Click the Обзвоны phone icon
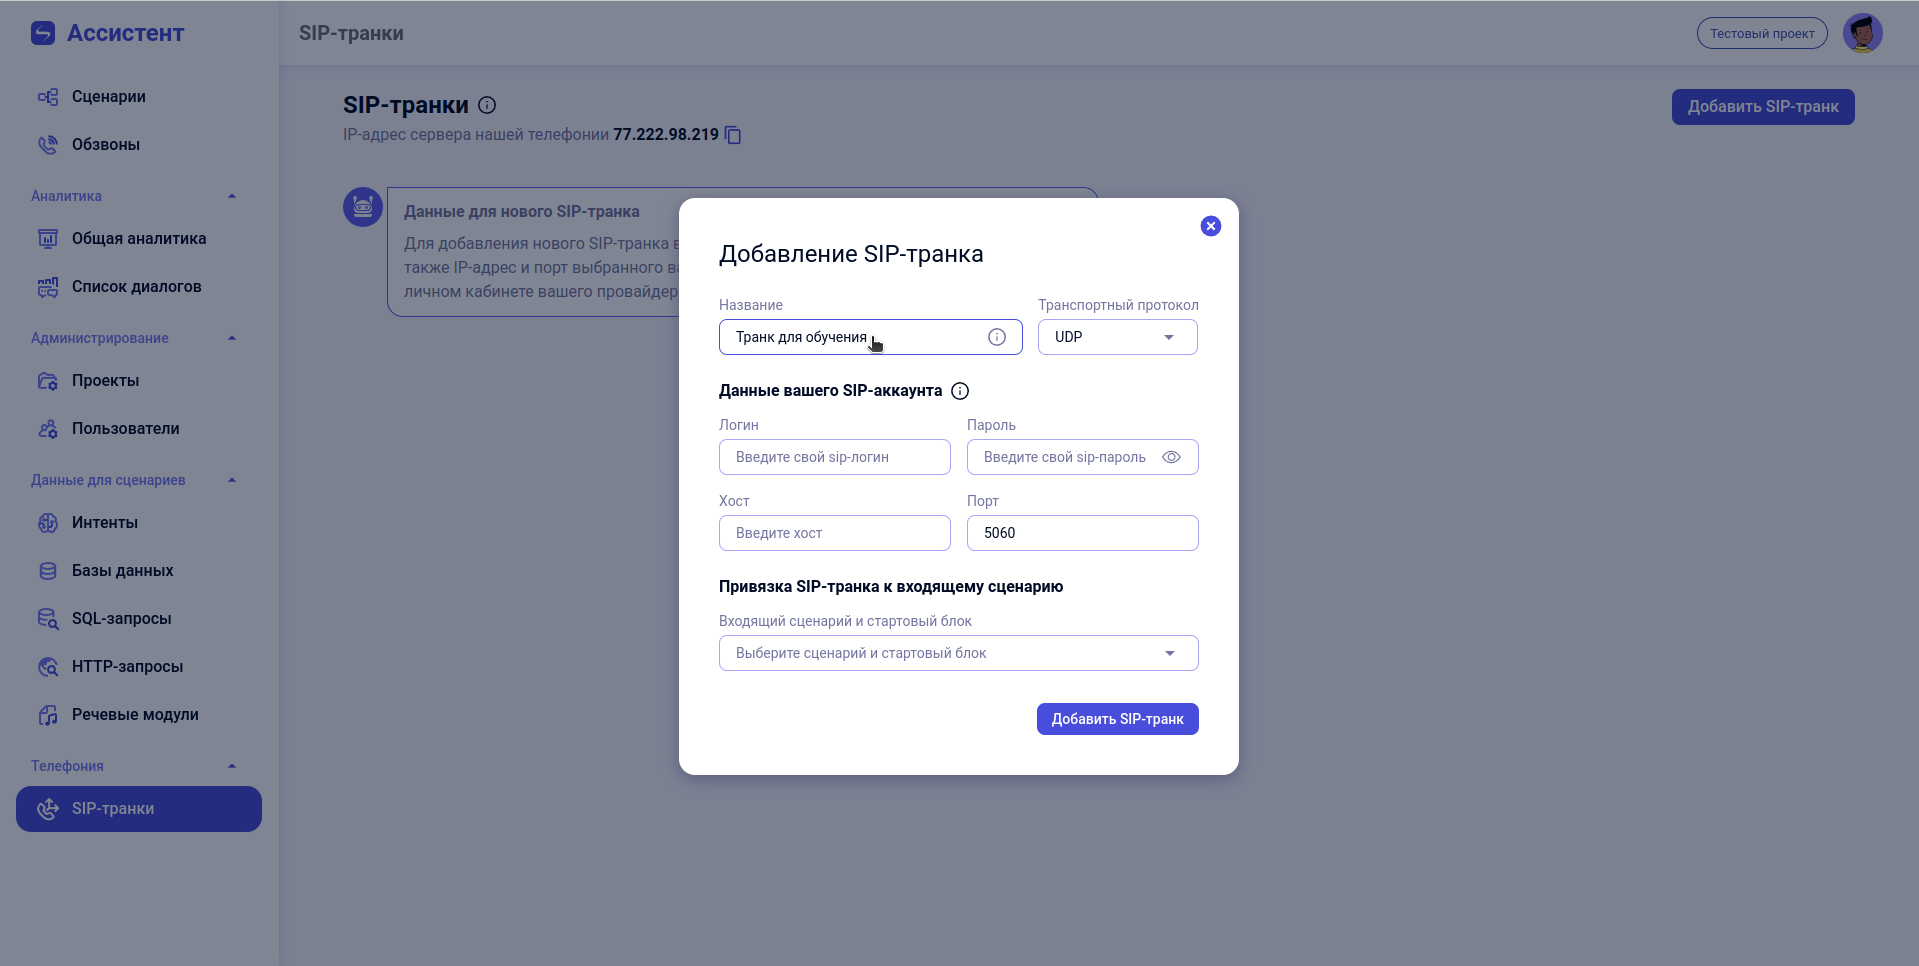Viewport: 1919px width, 966px height. [48, 145]
